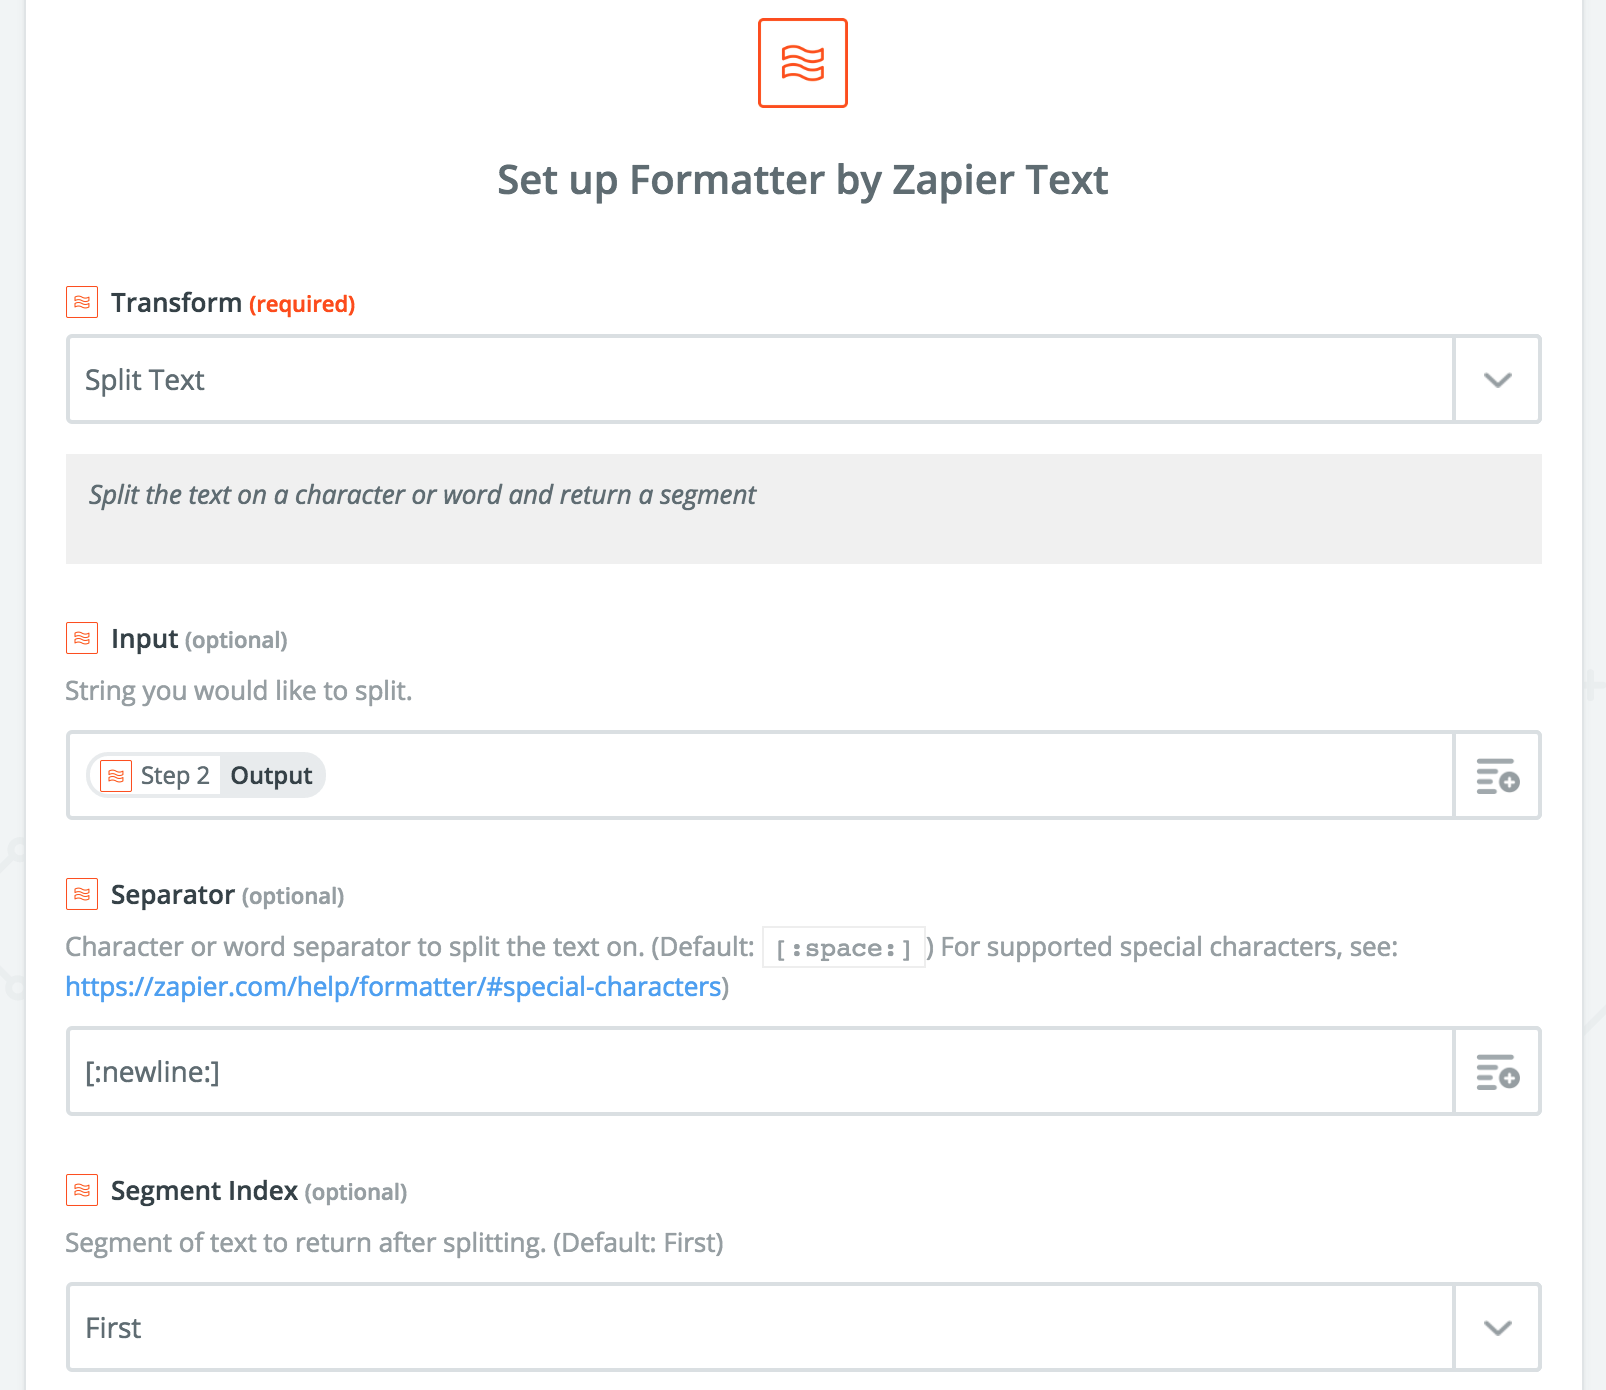Image resolution: width=1606 pixels, height=1390 pixels.
Task: Click the 'Set up Formatter by Zapier Text' heading
Action: (803, 181)
